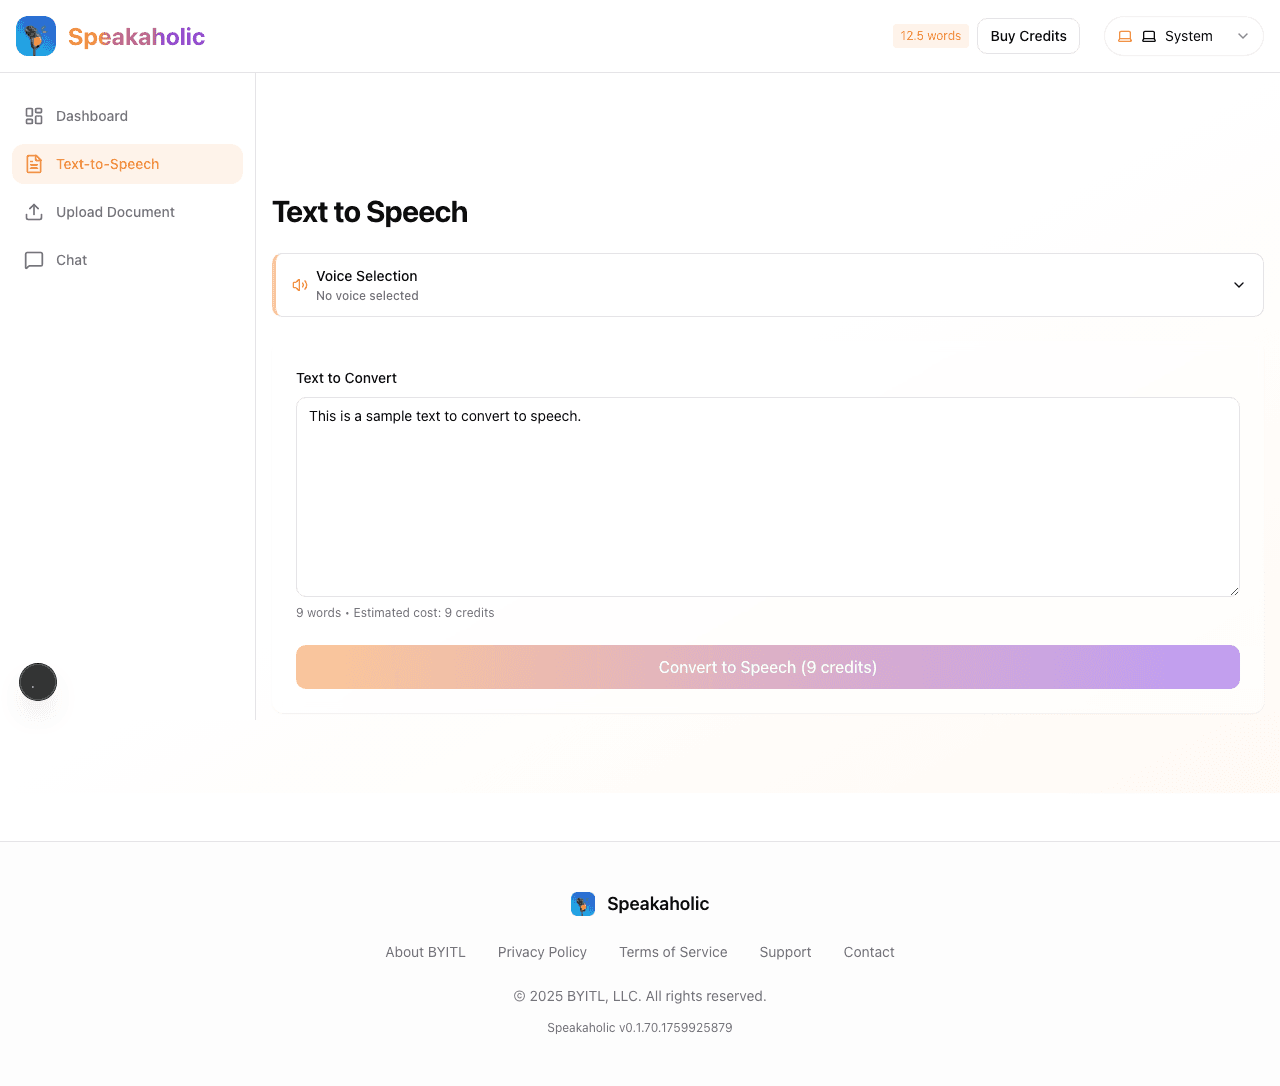Expand the Voice Selection panel
The height and width of the screenshot is (1086, 1280).
click(x=767, y=284)
